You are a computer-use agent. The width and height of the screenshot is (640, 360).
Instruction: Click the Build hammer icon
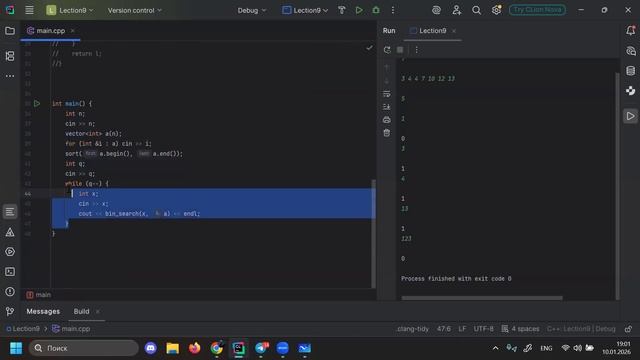point(342,10)
